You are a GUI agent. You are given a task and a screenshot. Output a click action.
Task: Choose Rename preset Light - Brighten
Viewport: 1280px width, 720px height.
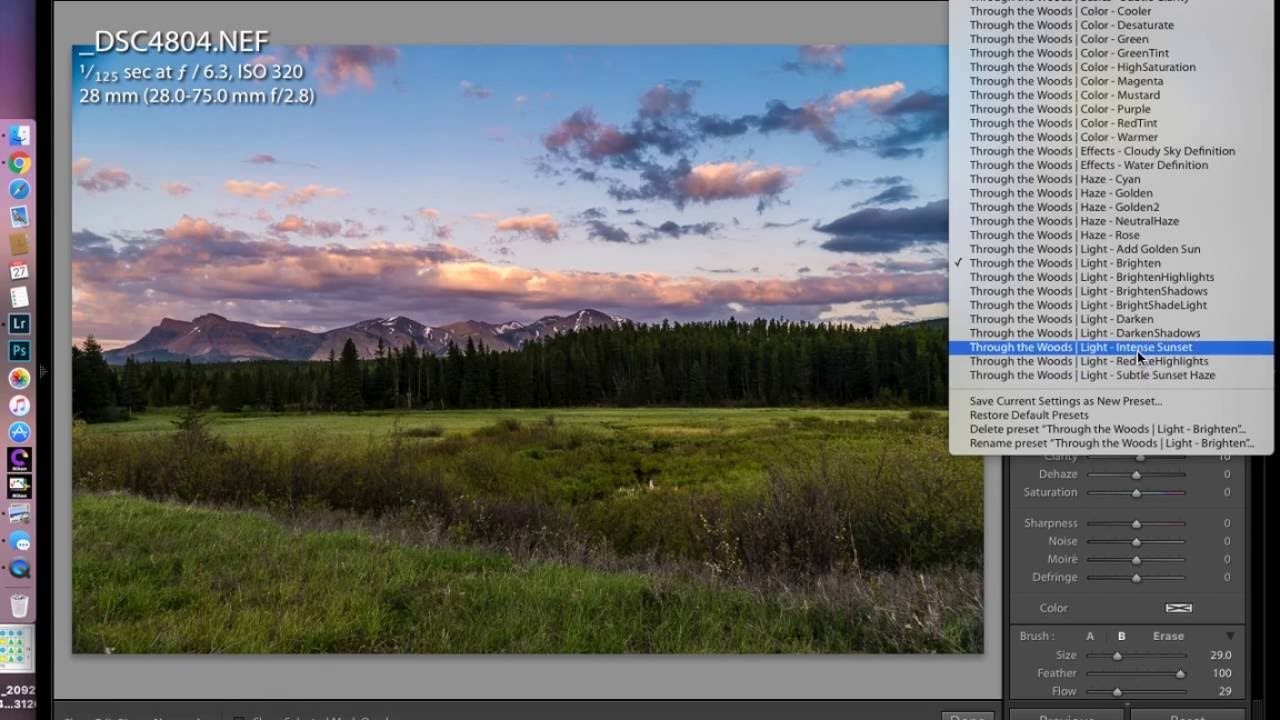(1110, 443)
